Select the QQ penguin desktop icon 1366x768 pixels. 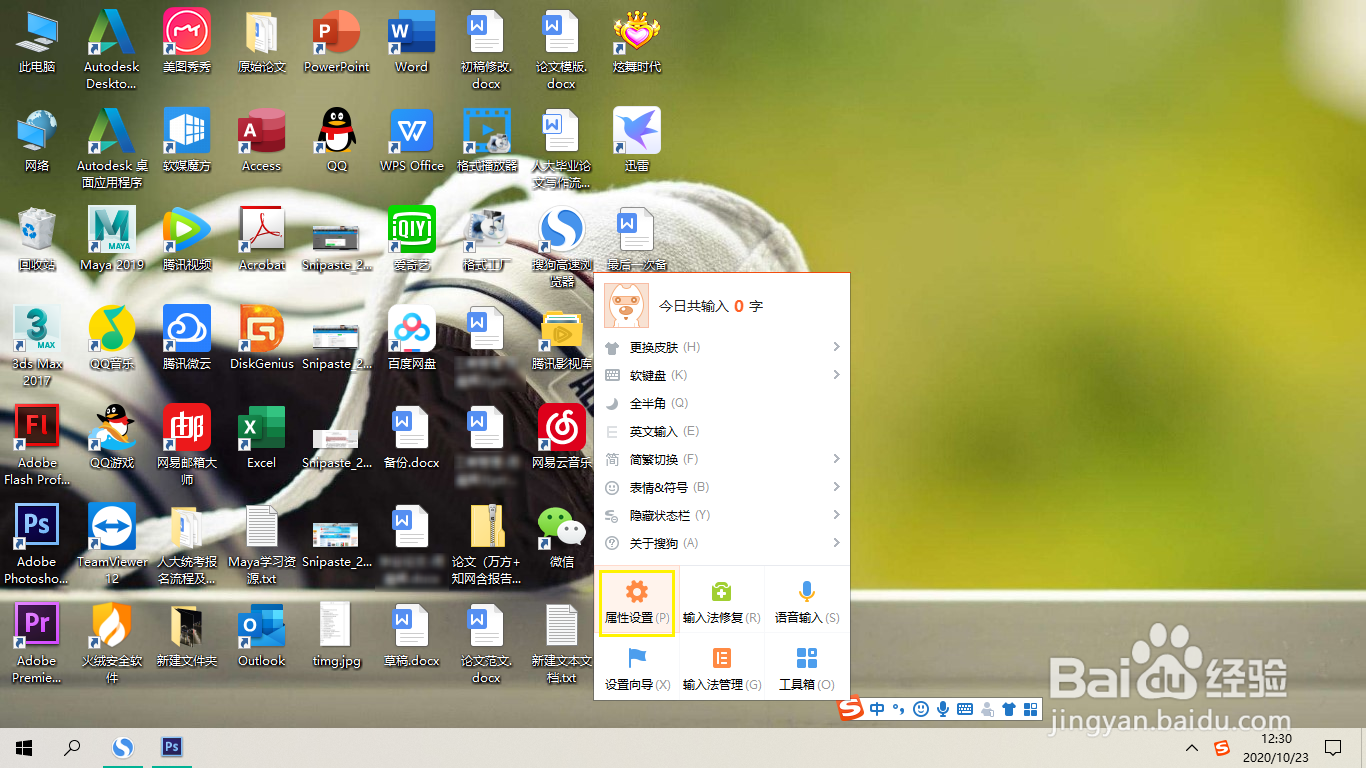pyautogui.click(x=337, y=141)
